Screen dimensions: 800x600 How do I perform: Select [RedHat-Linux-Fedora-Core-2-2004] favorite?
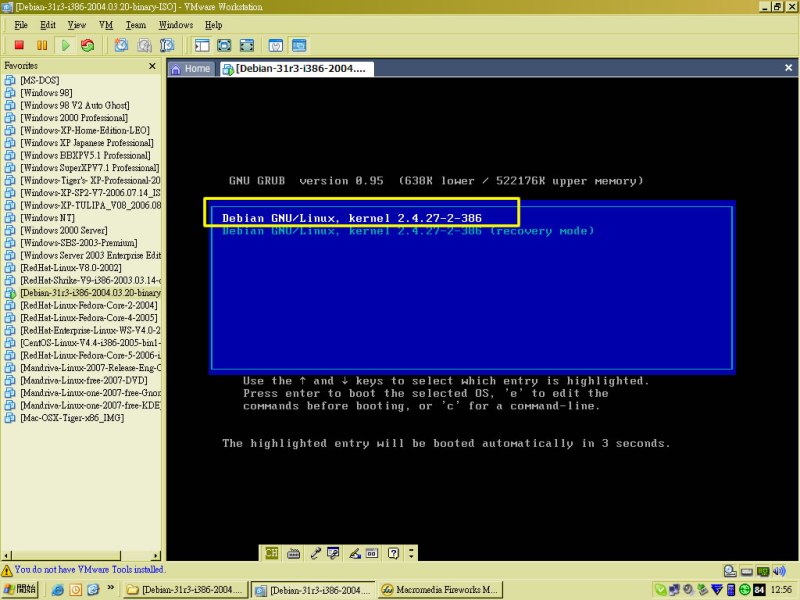(x=89, y=306)
